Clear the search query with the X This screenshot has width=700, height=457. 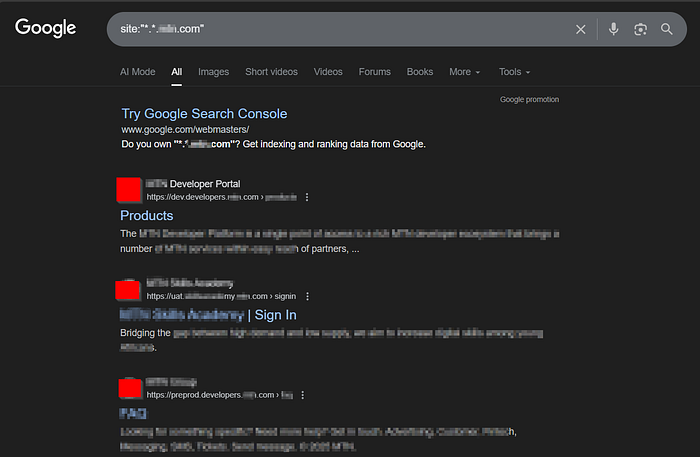pos(580,29)
